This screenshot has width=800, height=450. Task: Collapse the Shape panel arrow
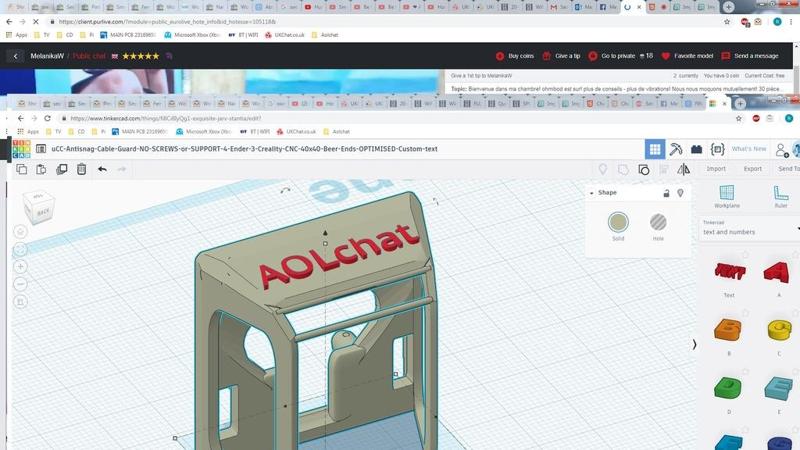[591, 193]
